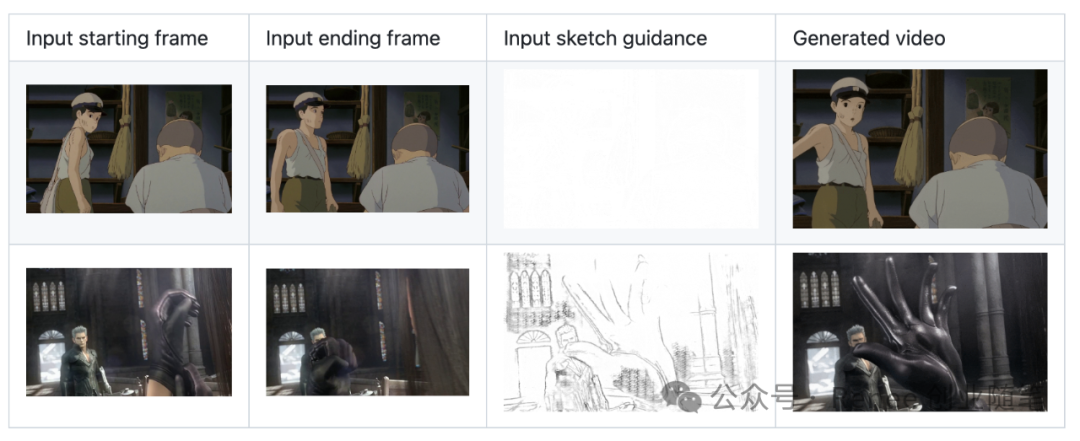Click the "Generated video" column header

869,39
